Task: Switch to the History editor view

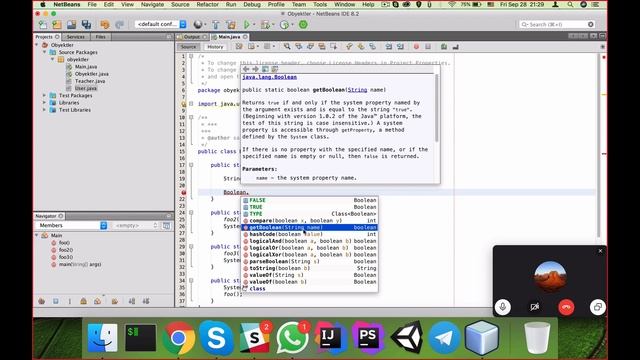Action: pos(215,47)
